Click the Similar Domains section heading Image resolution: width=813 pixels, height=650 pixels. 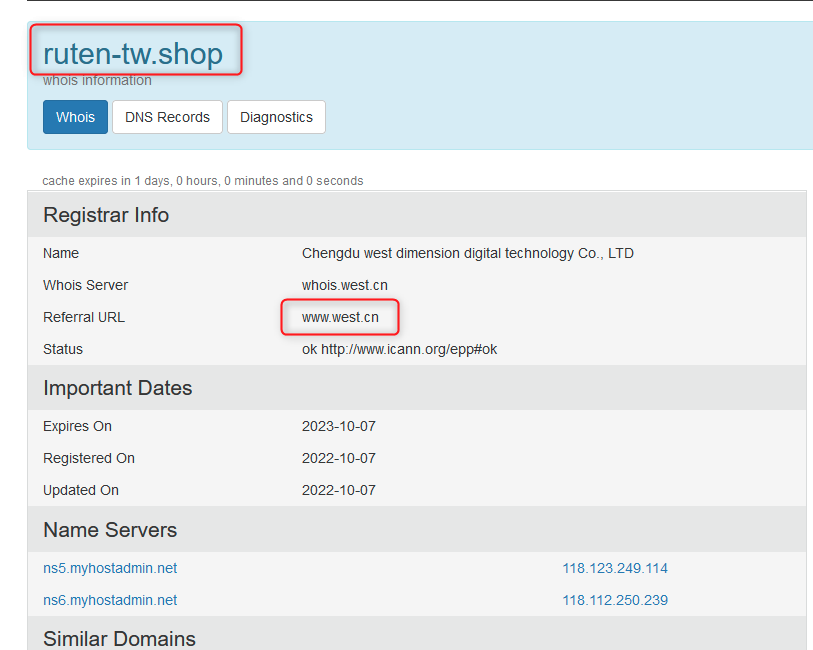[x=119, y=639]
